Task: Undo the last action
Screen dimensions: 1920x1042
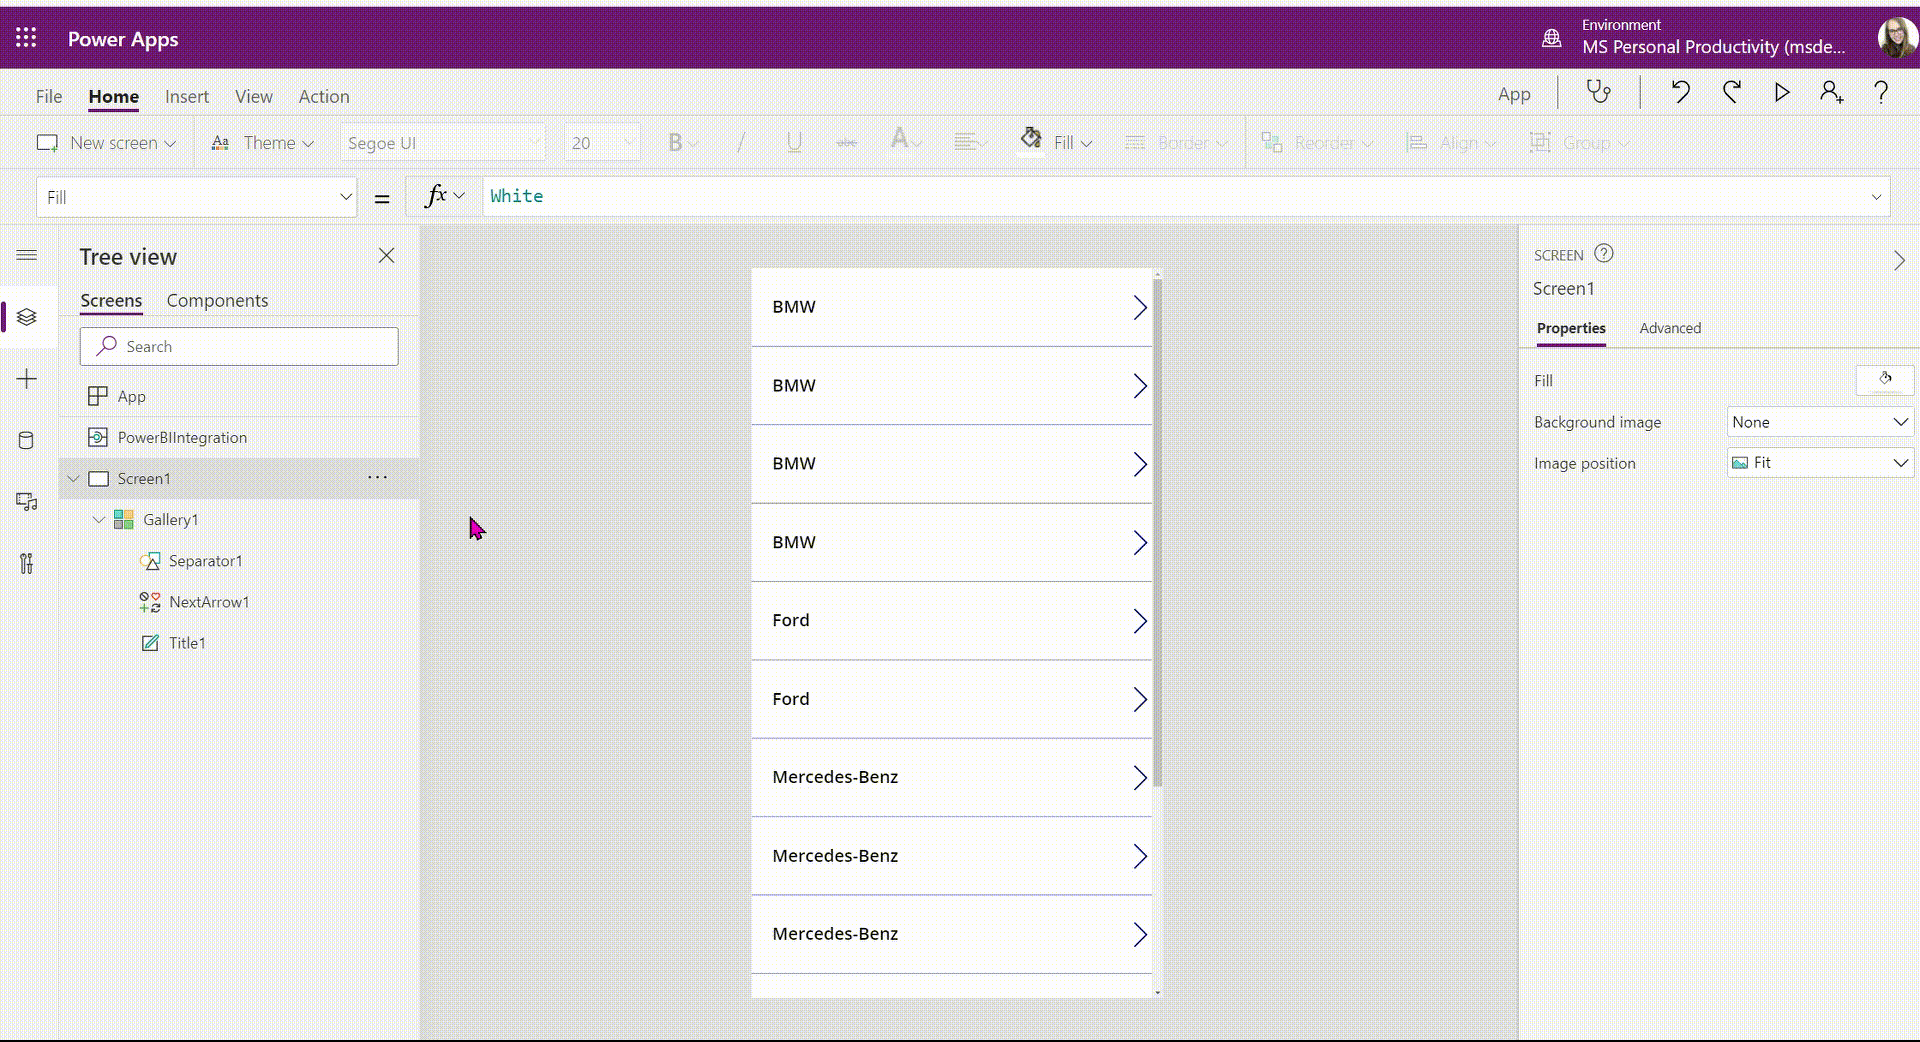Action: (x=1680, y=92)
